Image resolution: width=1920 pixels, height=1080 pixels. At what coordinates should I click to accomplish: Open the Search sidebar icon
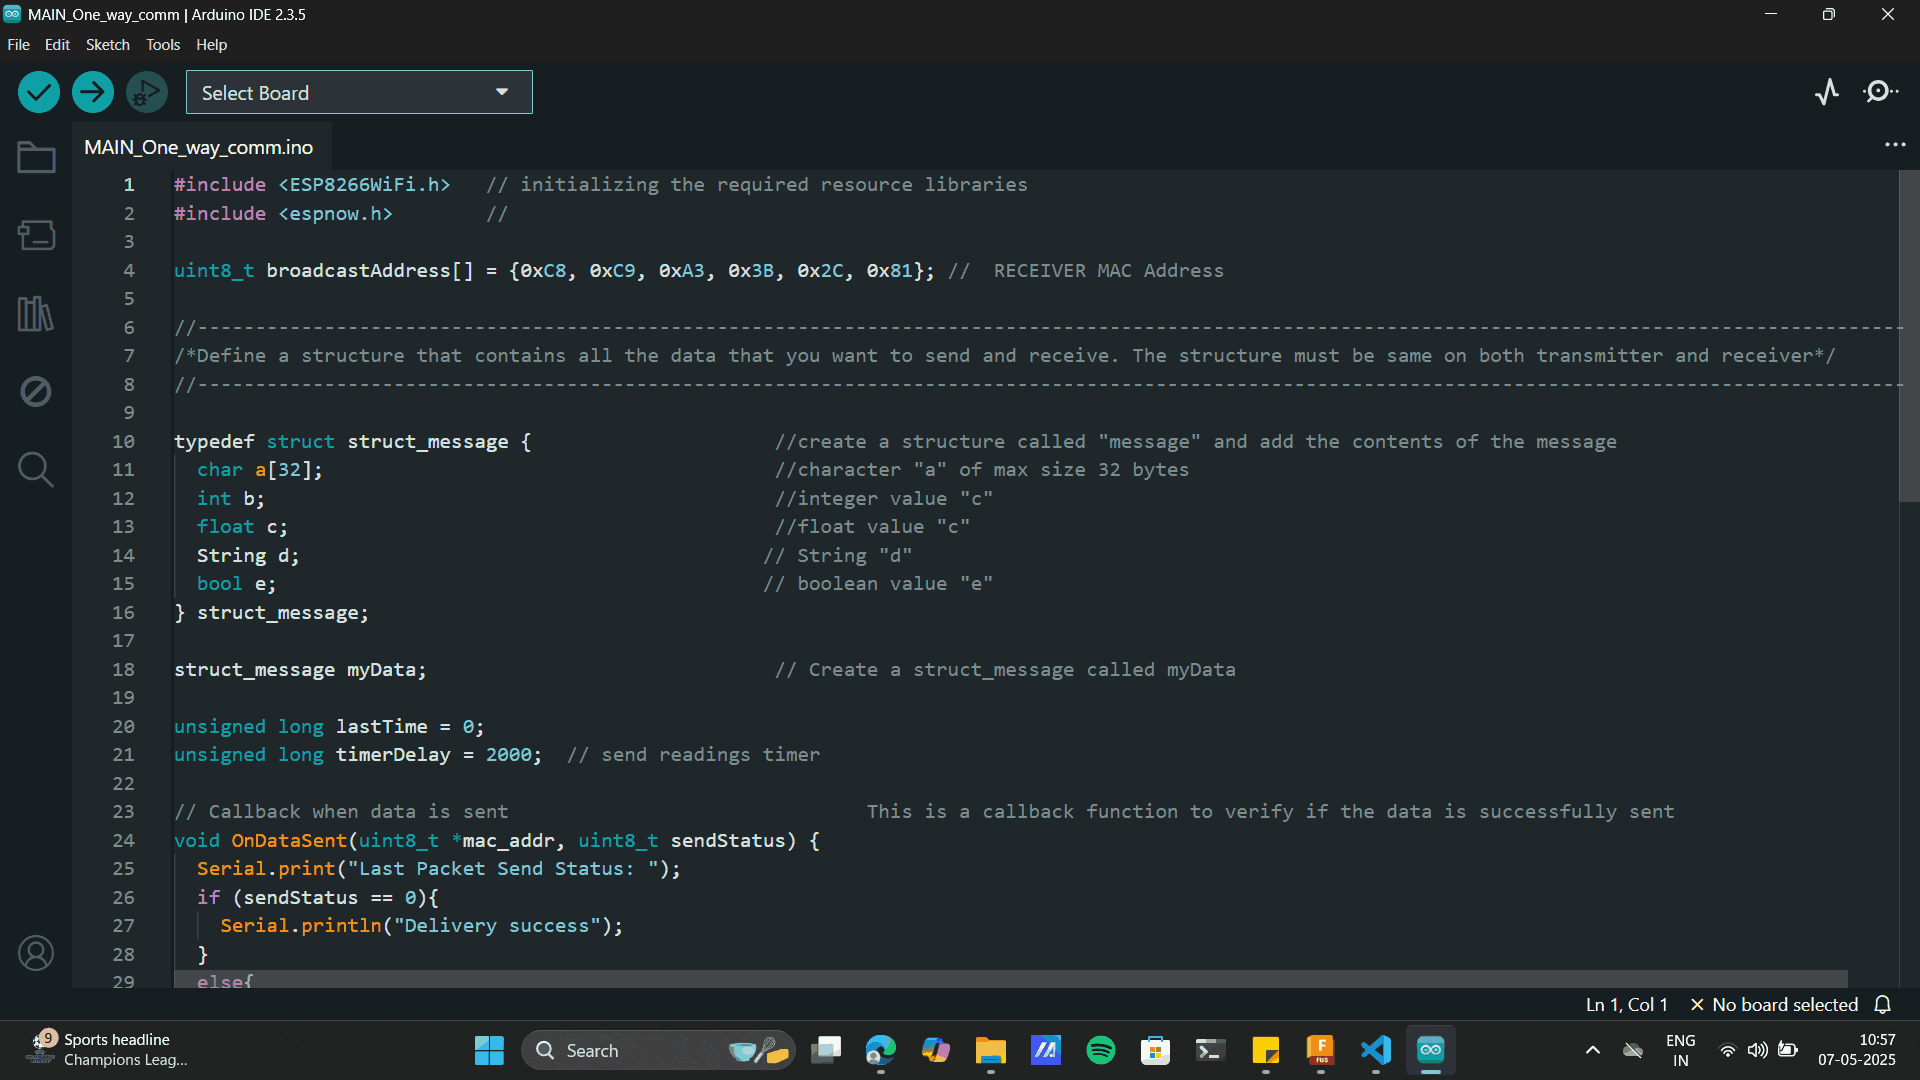click(x=36, y=469)
